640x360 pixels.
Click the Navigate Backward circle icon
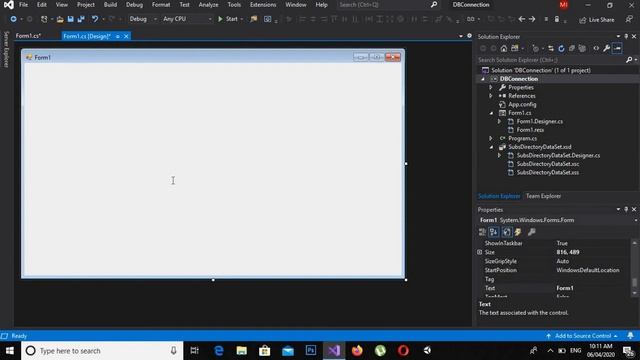point(13,19)
